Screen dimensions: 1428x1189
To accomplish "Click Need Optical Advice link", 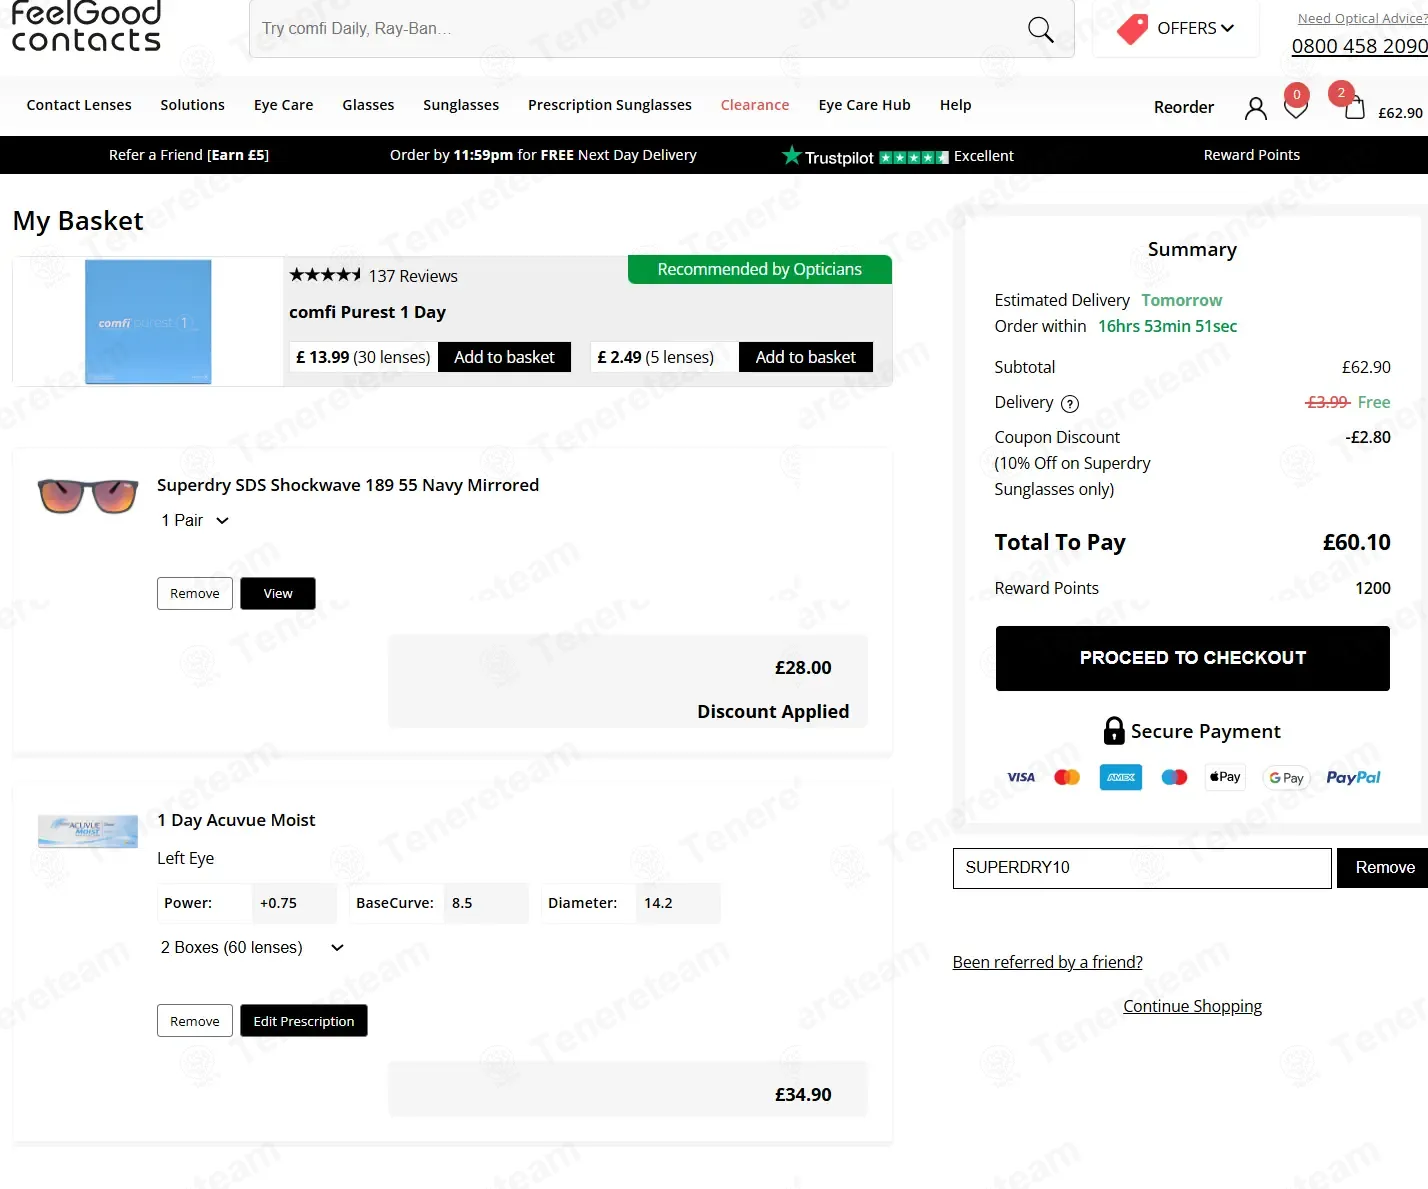I will pos(1363,18).
